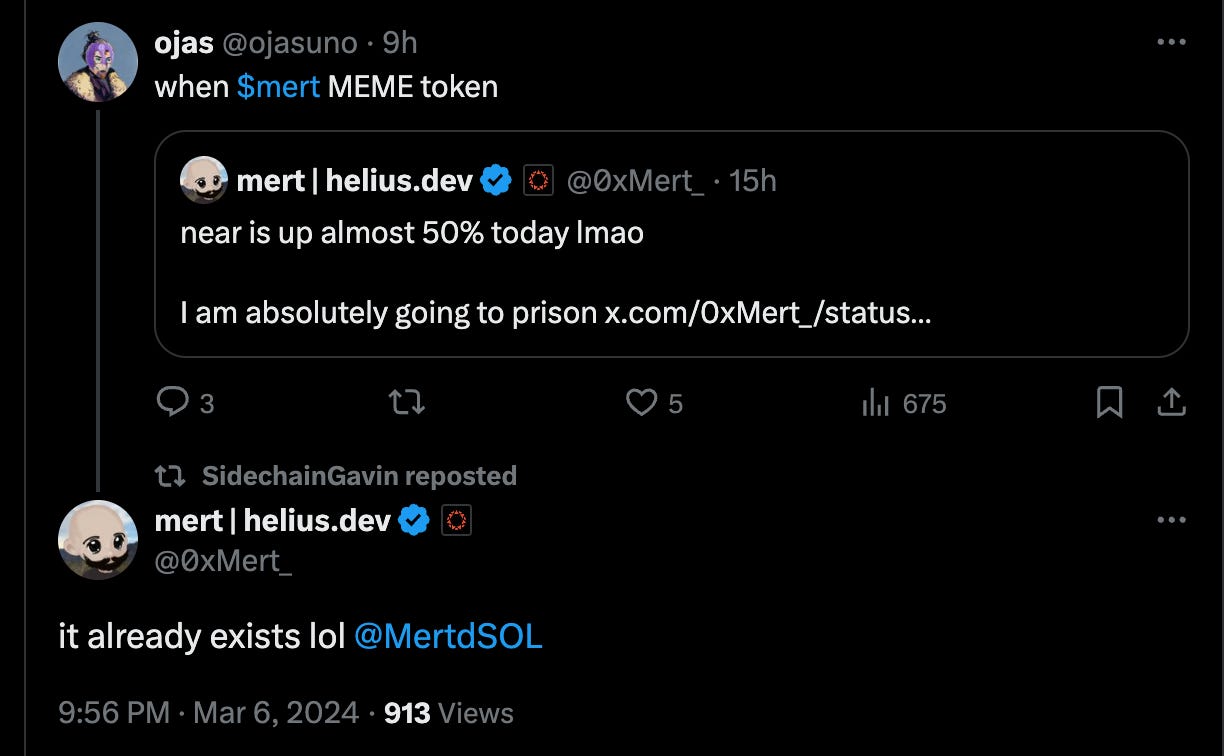Click the SidechainGavin reposted label
Viewport: 1224px width, 756px height.
point(358,476)
